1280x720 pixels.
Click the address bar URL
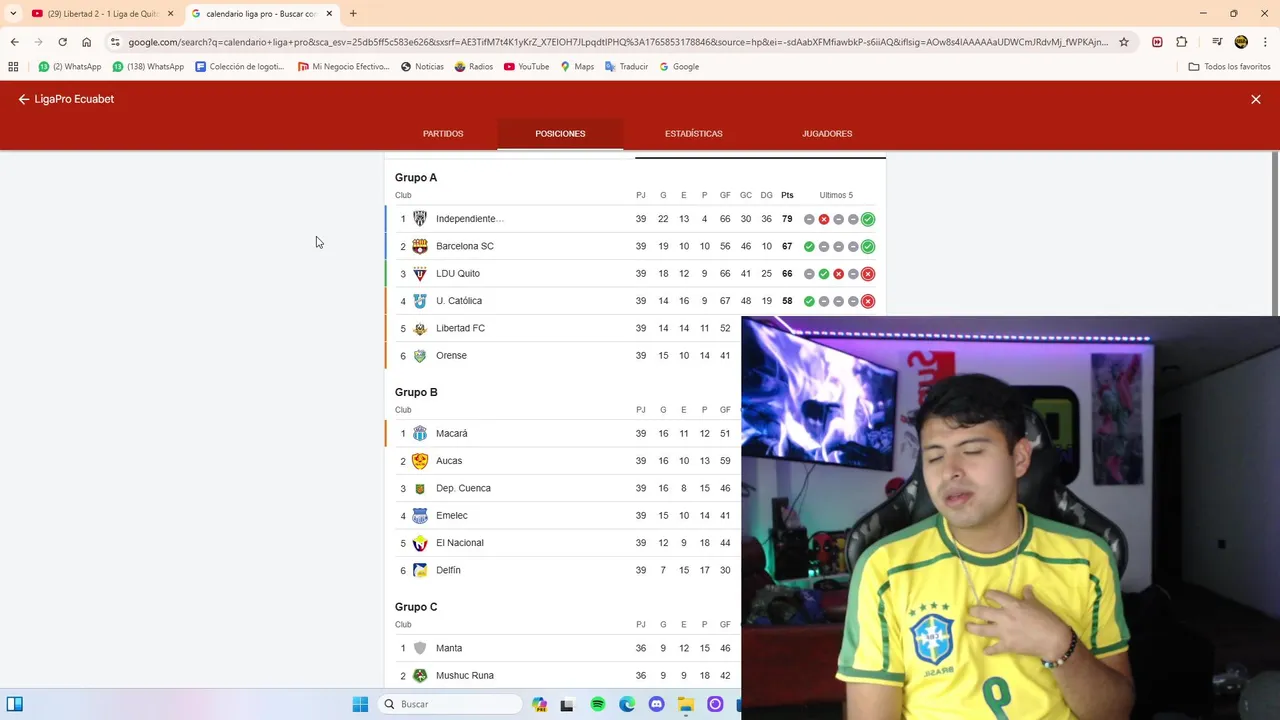[x=617, y=42]
